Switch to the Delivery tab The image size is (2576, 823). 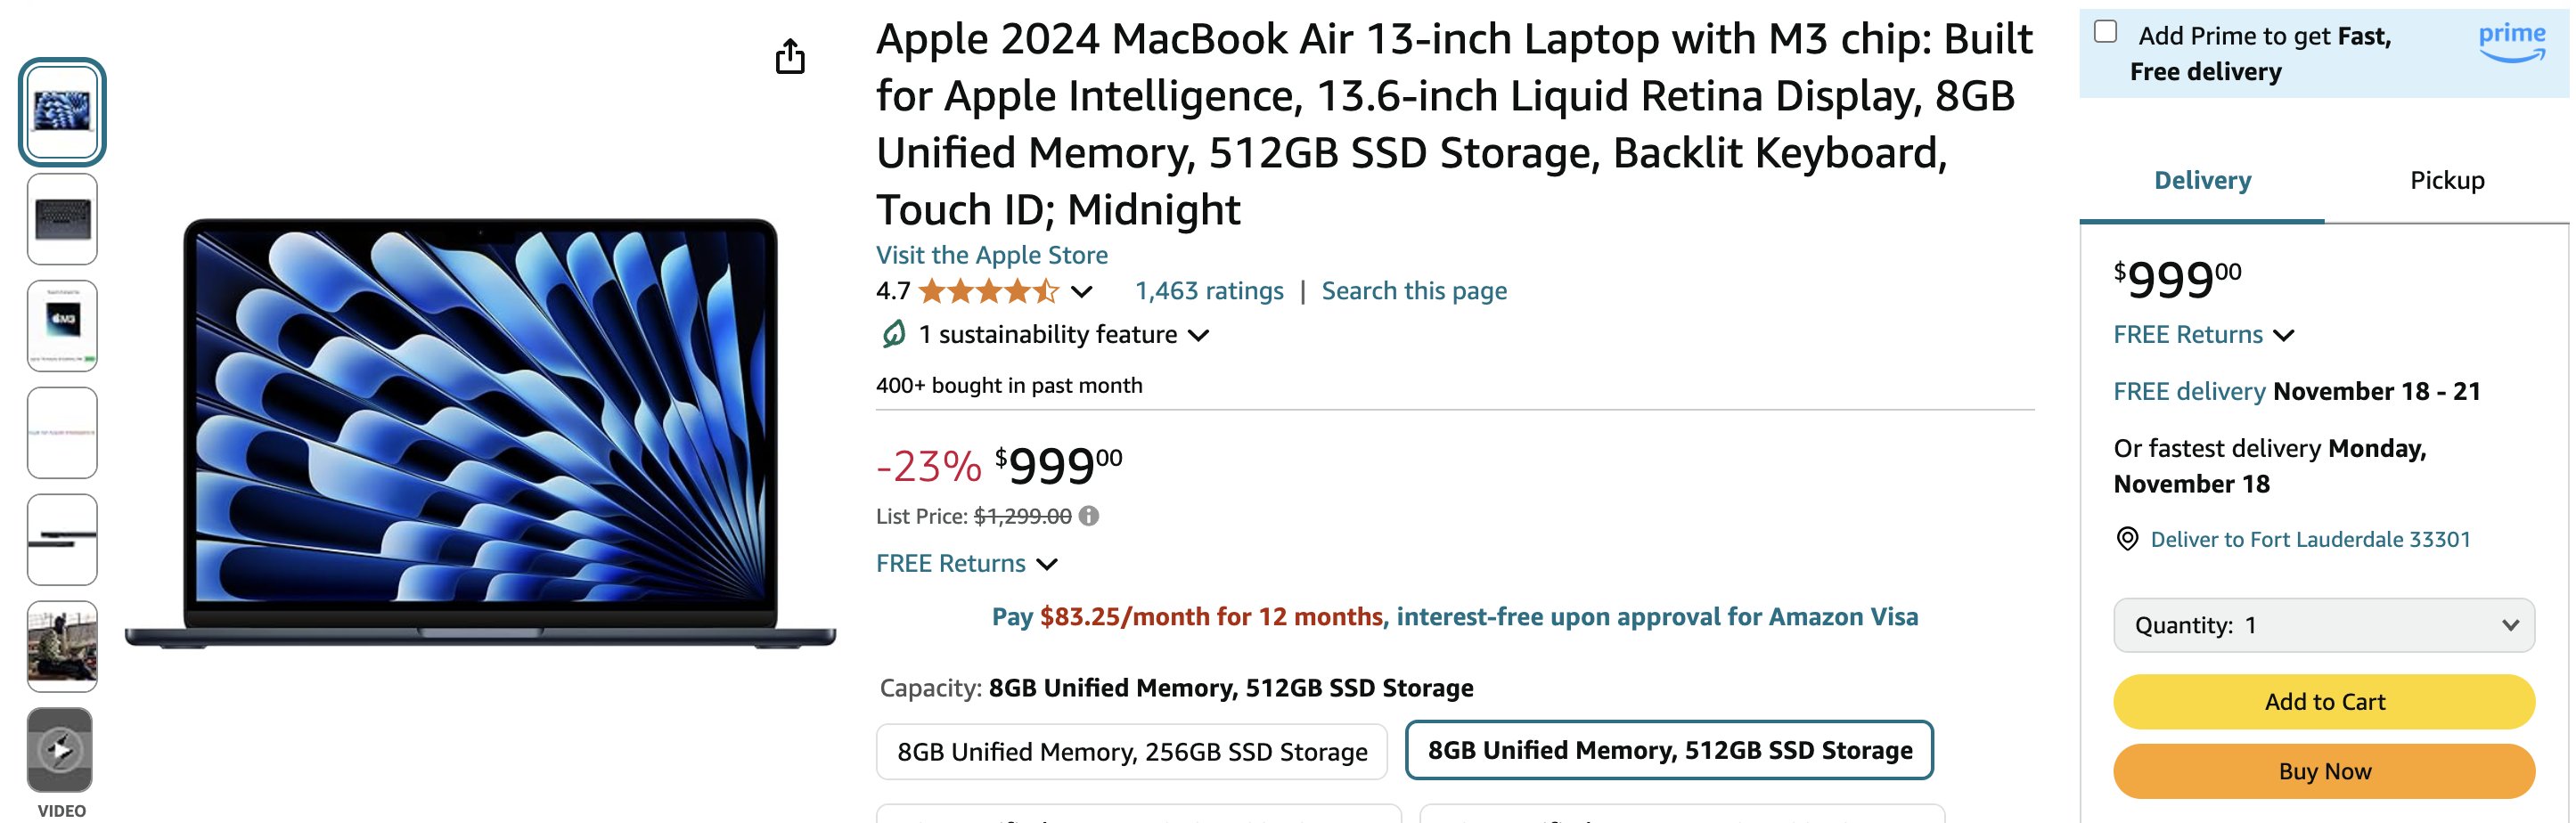pyautogui.click(x=2202, y=180)
